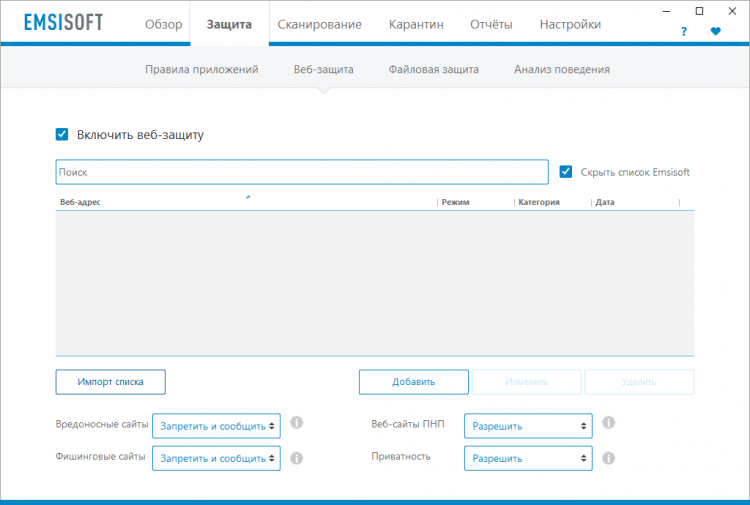This screenshot has height=505, width=750.
Task: Click the Импорт списка button
Action: [x=110, y=382]
